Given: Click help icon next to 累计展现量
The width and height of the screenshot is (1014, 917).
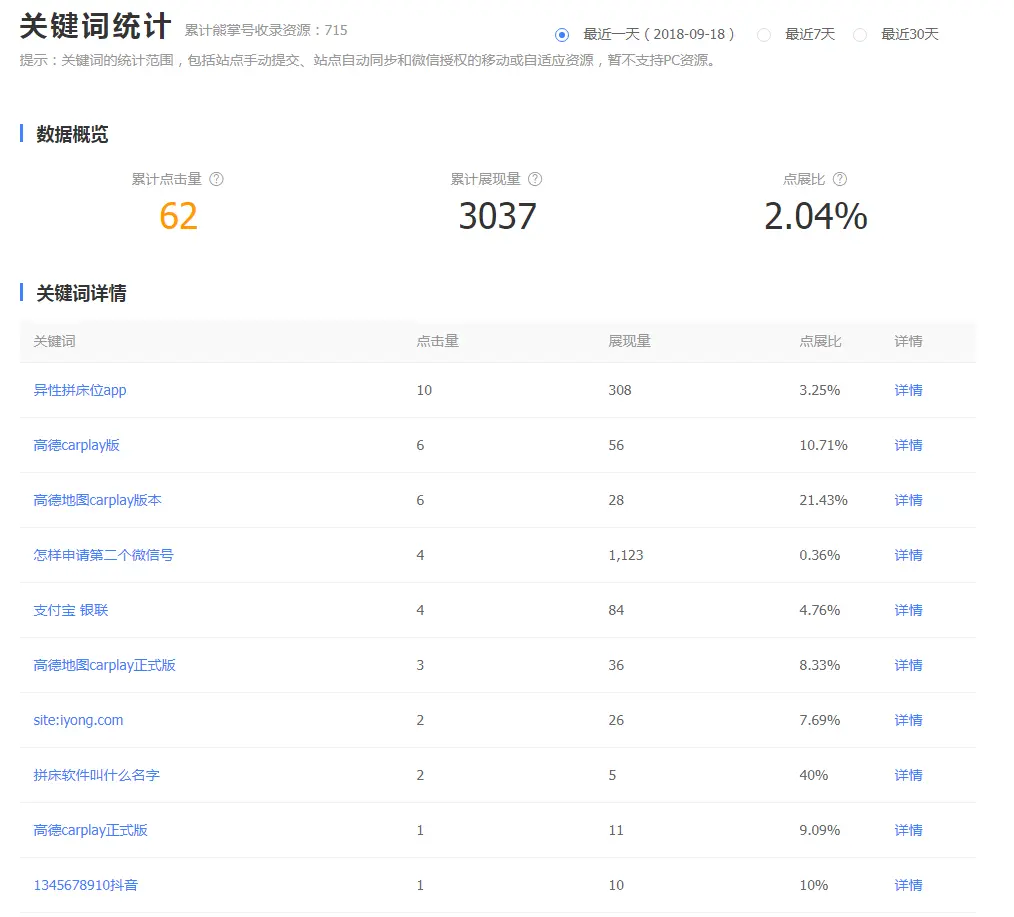Looking at the screenshot, I should [535, 180].
